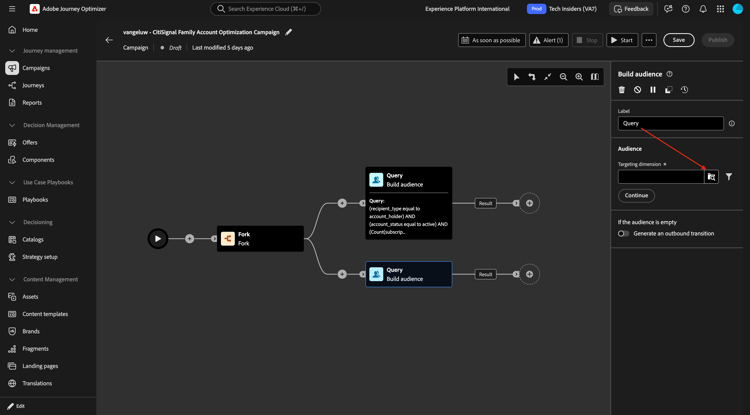The width and height of the screenshot is (750, 415).
Task: Select the upper Query node with conditions
Action: pyautogui.click(x=408, y=203)
